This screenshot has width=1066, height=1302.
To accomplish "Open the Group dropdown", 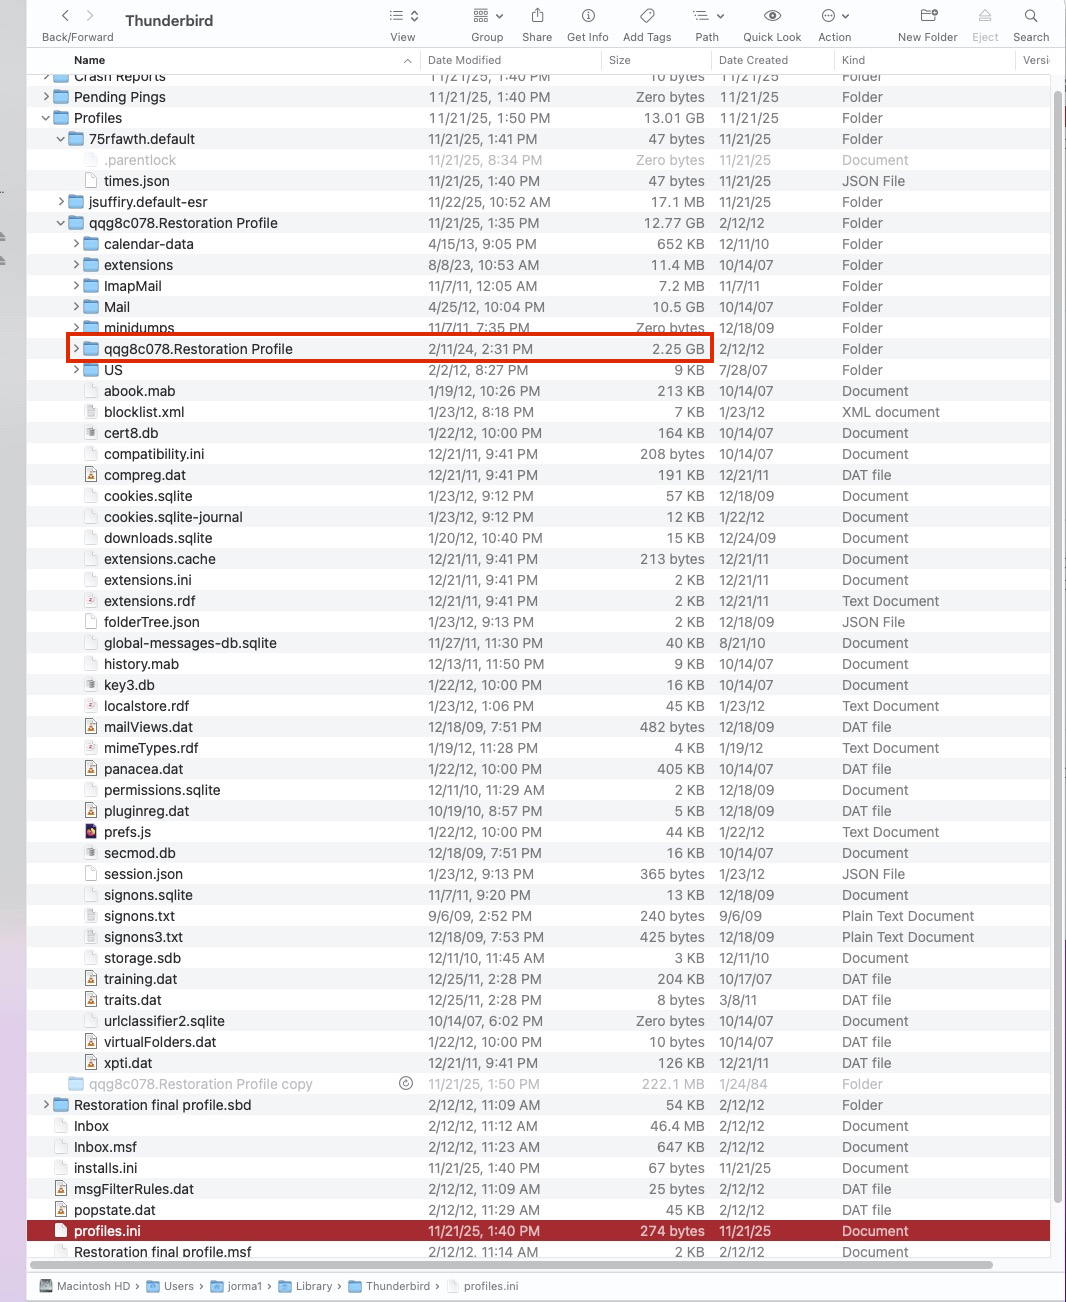I will [487, 16].
